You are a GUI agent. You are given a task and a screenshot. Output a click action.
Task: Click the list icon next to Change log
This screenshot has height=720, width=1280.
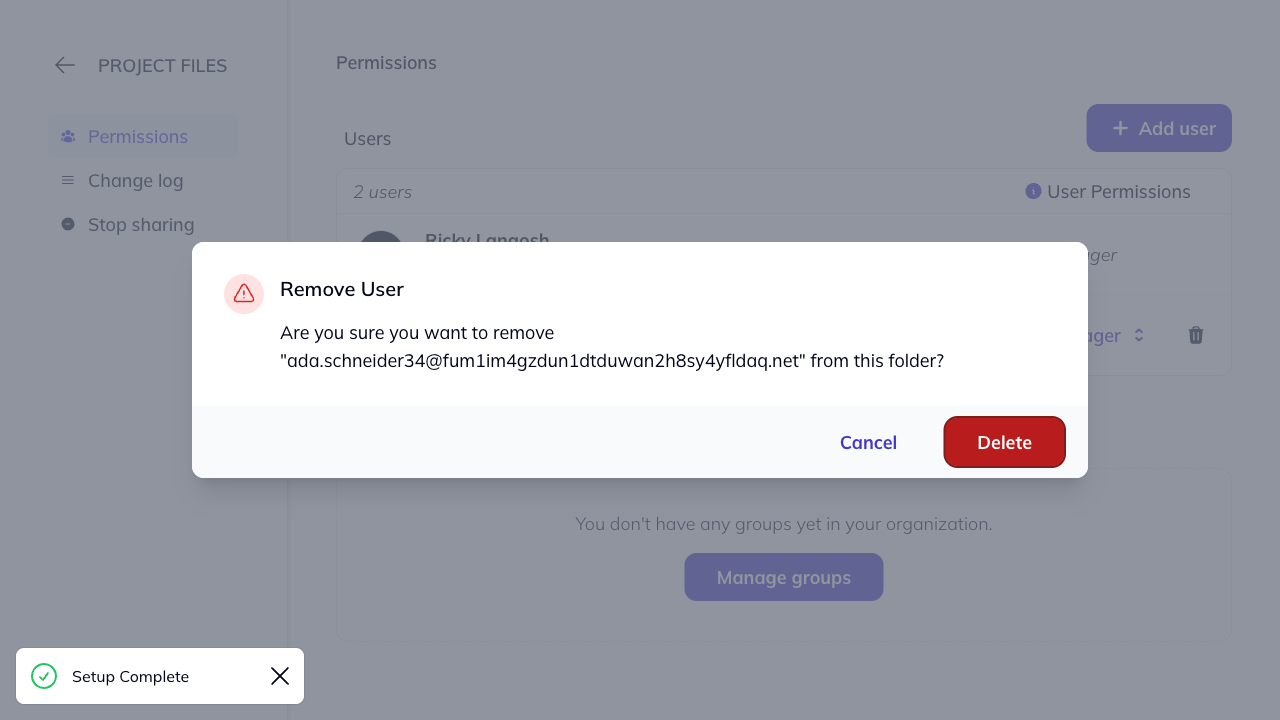point(67,180)
